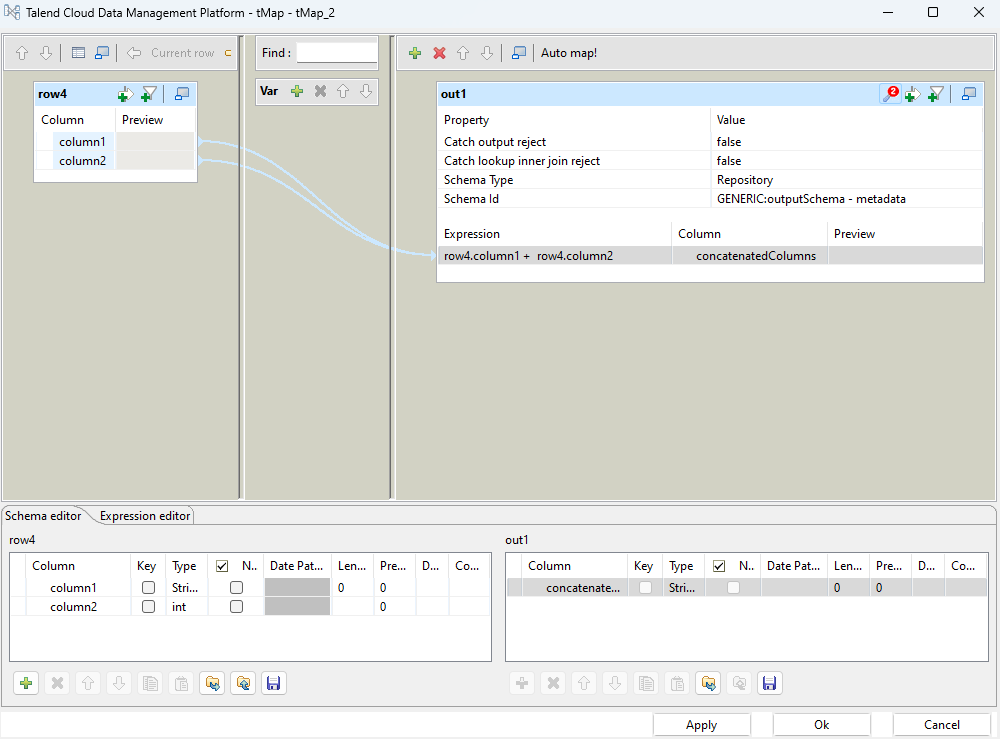
Task: Click the Auto map! button
Action: point(568,53)
